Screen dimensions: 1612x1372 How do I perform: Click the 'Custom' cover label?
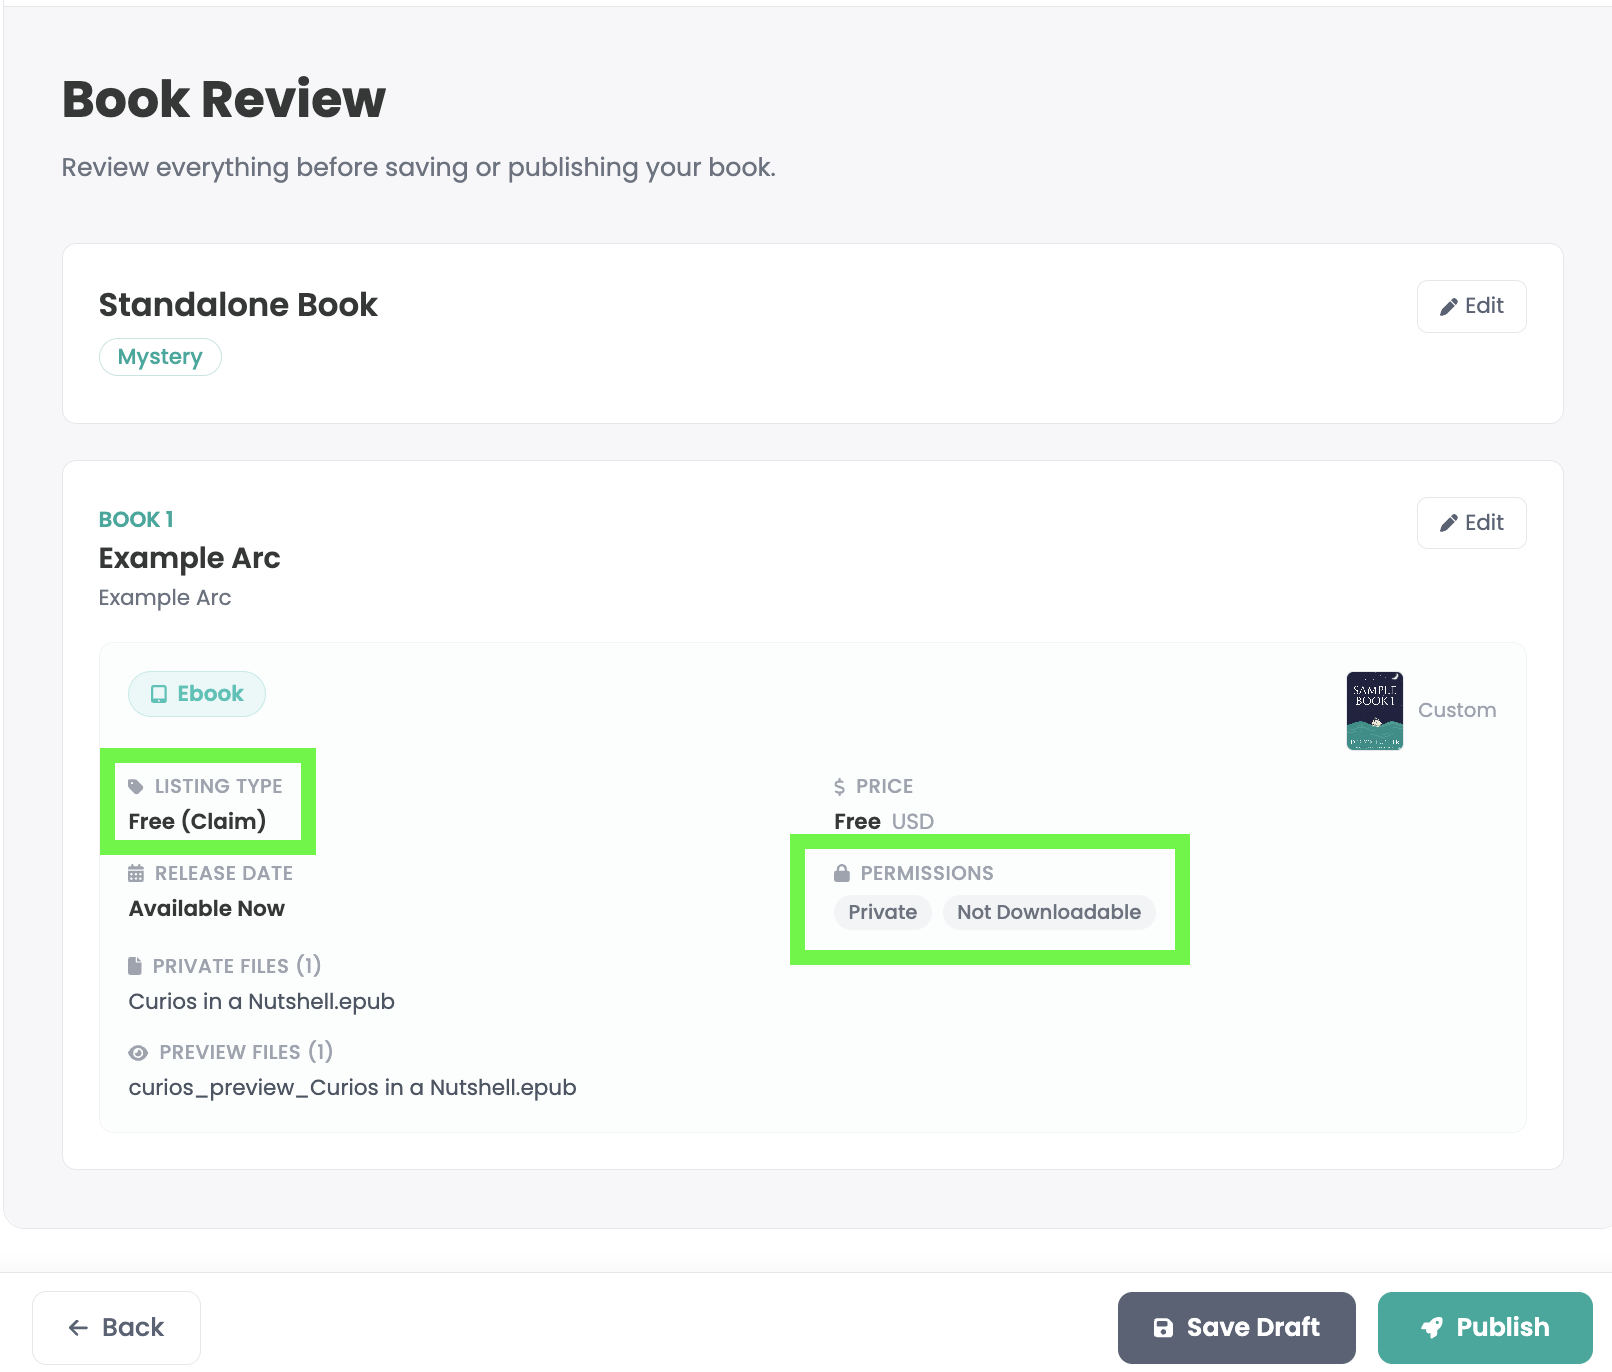tap(1457, 710)
